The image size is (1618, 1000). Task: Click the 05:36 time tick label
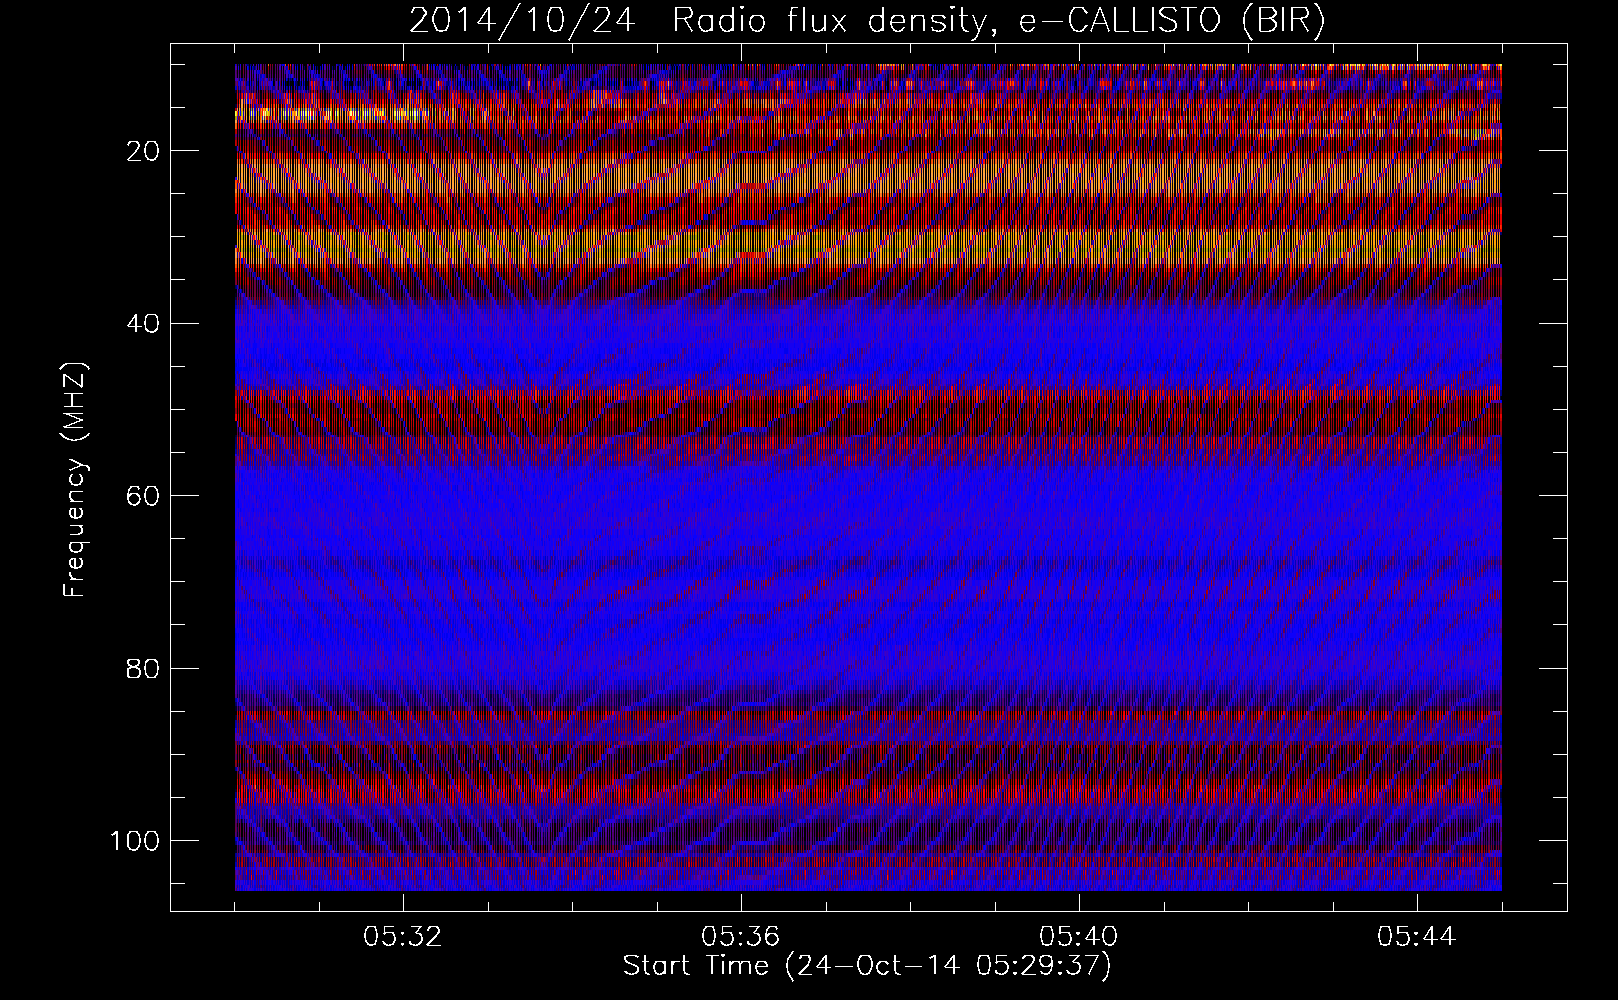tap(741, 937)
